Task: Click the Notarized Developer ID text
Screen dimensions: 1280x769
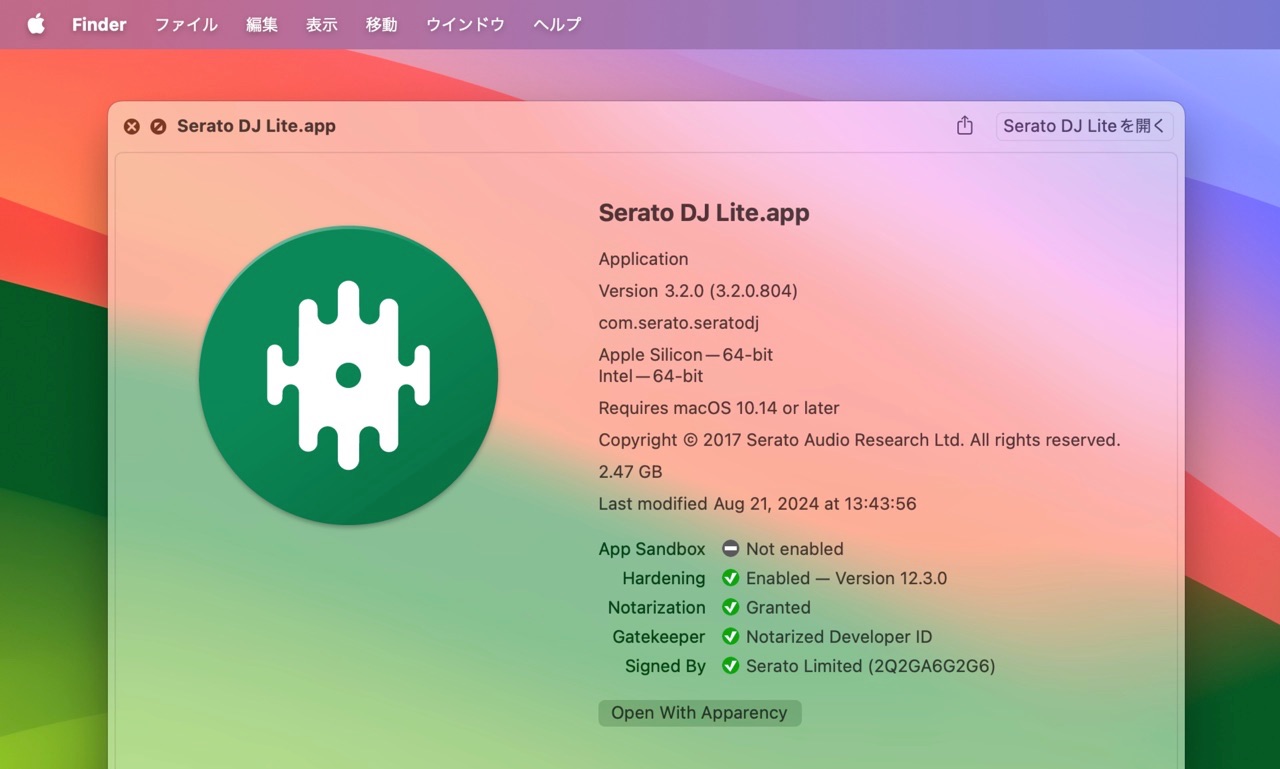Action: tap(839, 637)
